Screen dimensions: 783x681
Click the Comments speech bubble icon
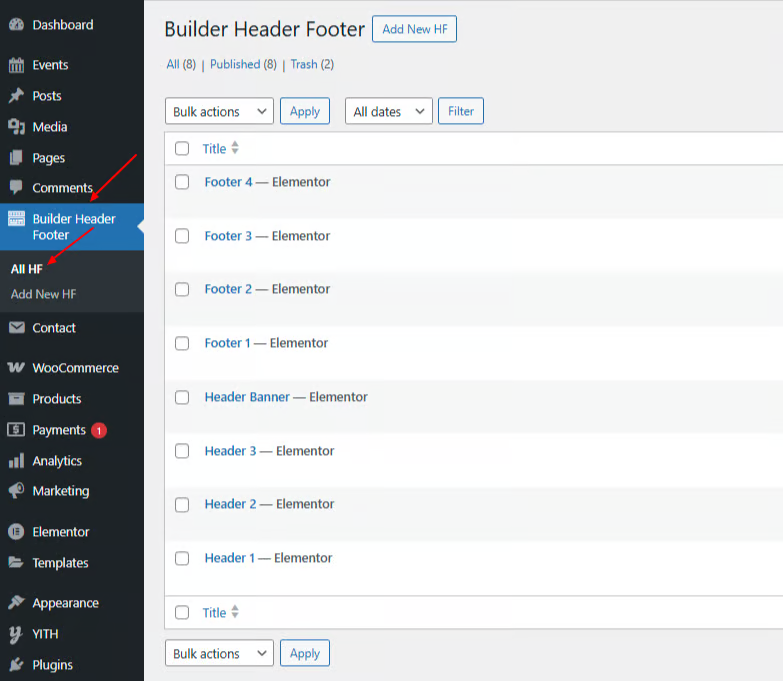click(16, 188)
